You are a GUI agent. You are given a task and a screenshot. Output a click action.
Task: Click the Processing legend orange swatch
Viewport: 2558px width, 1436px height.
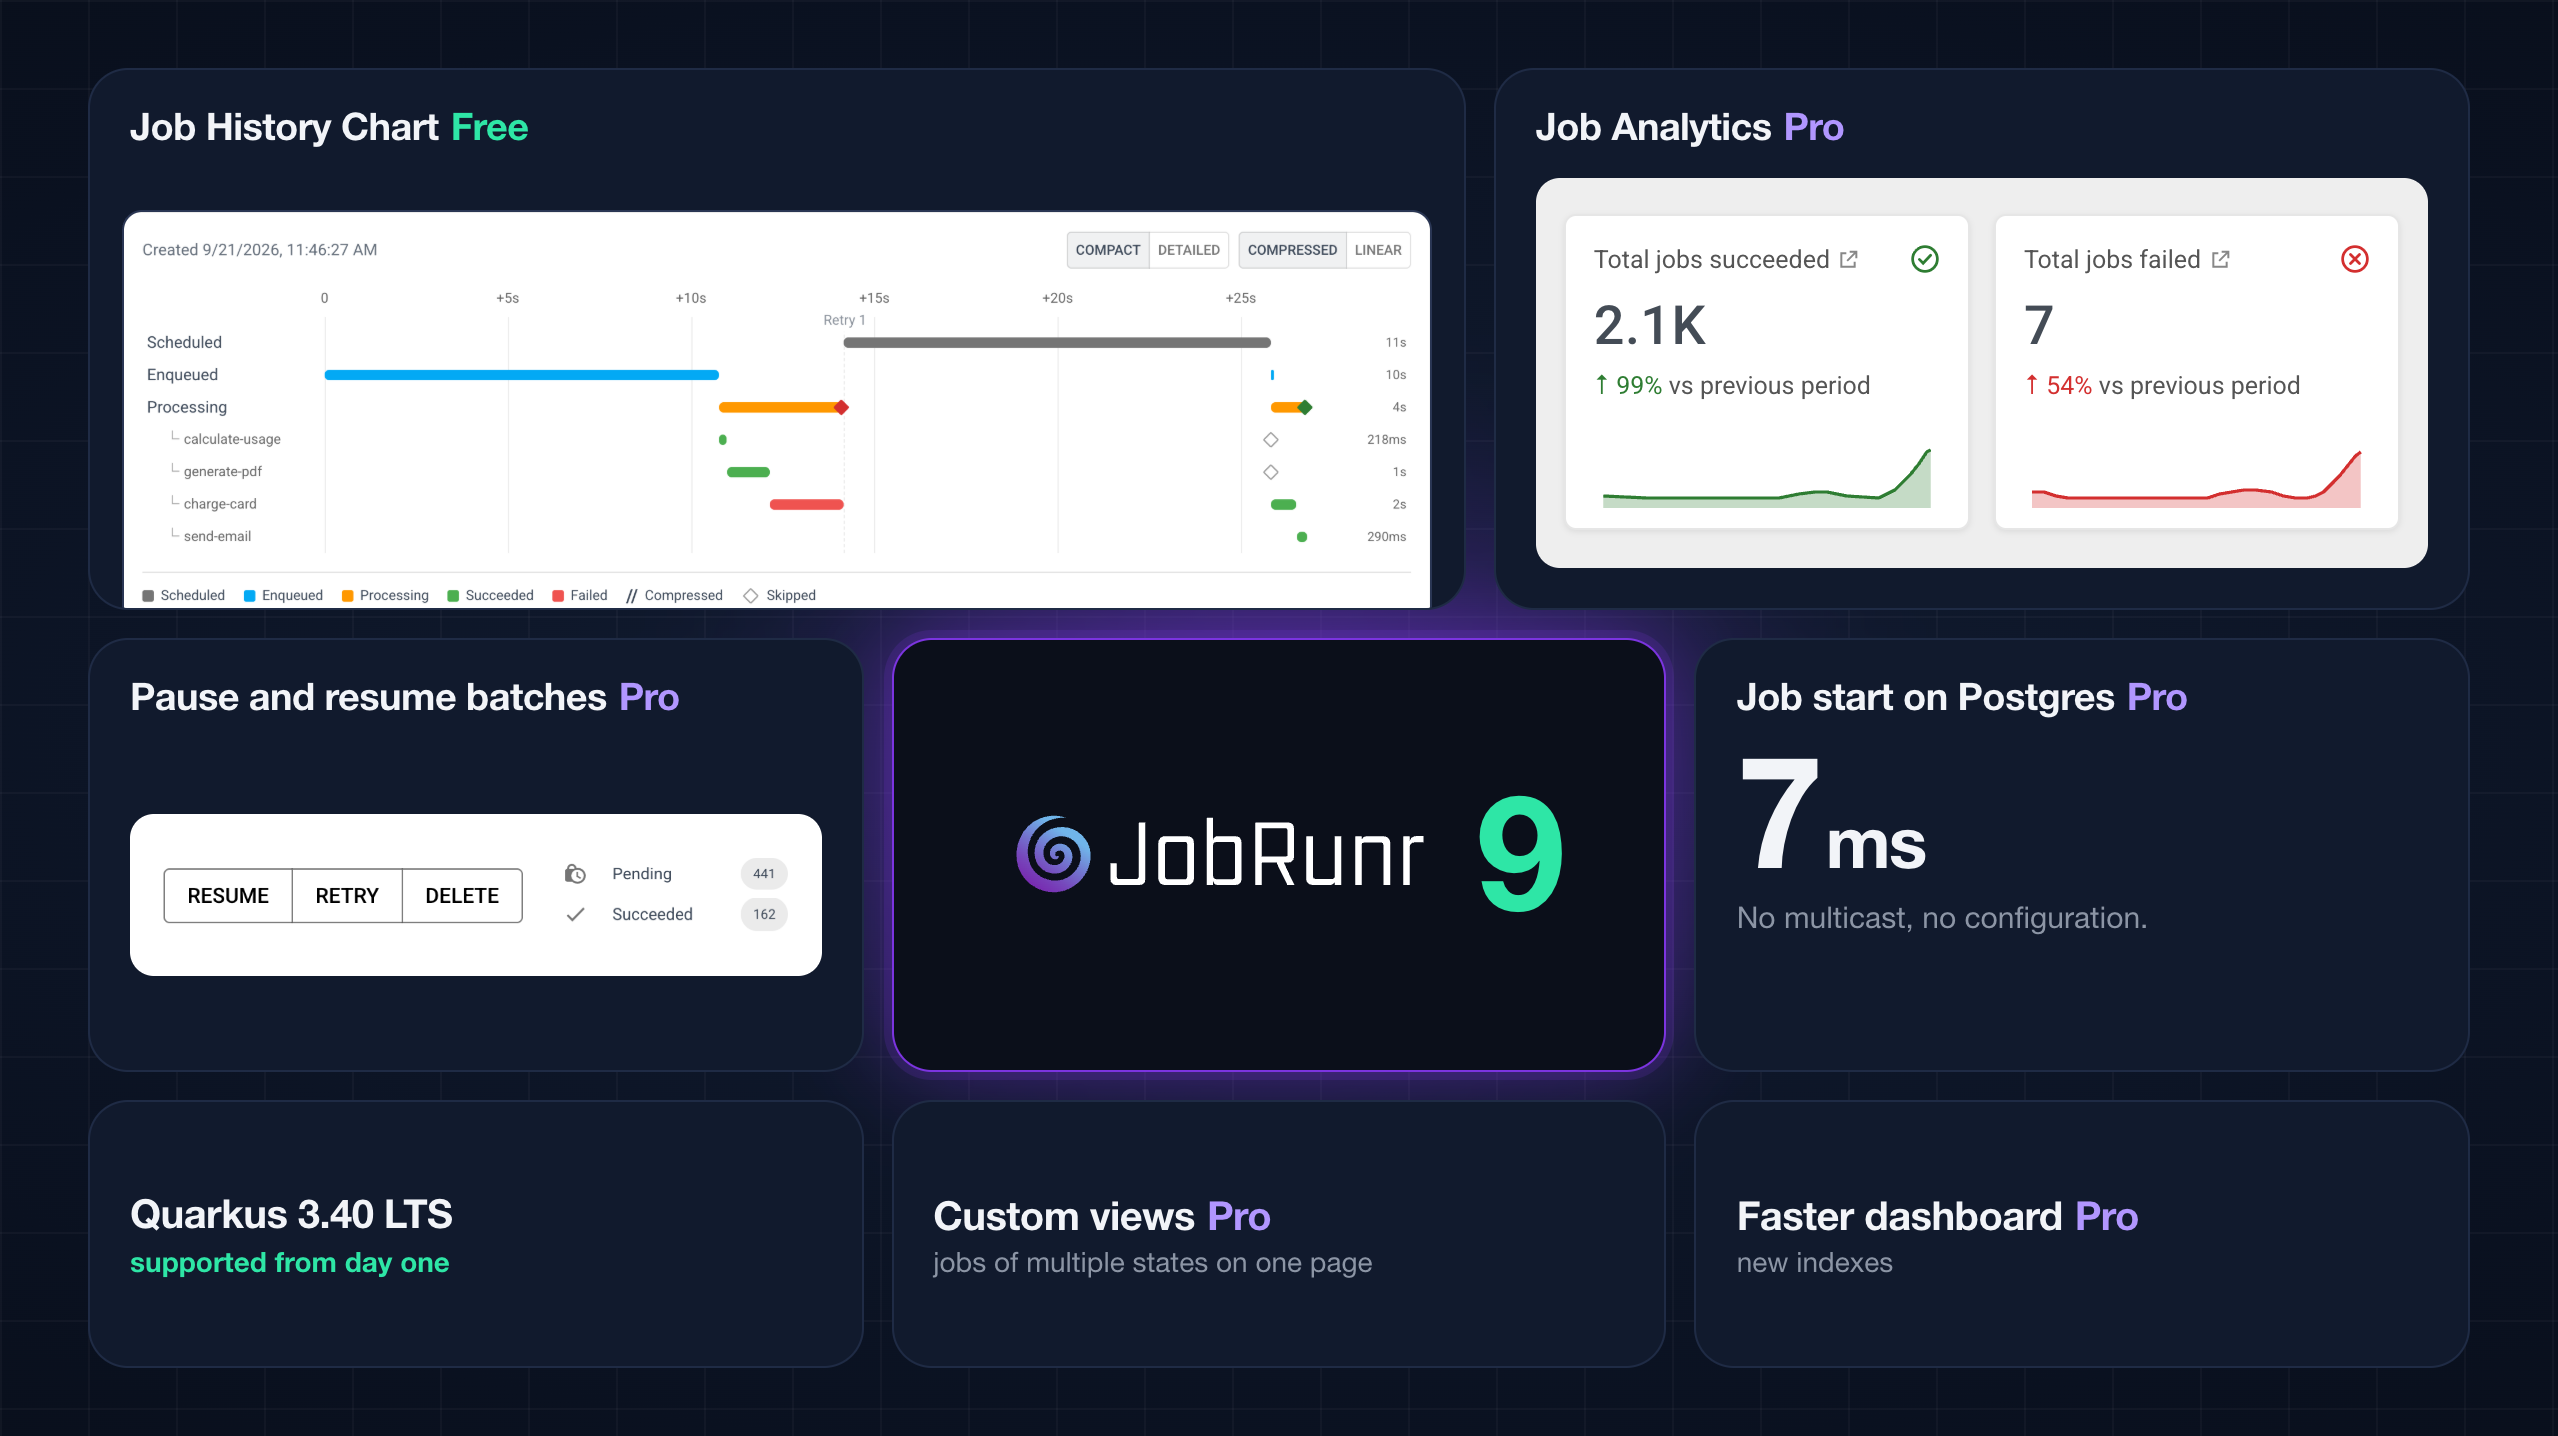(x=348, y=596)
